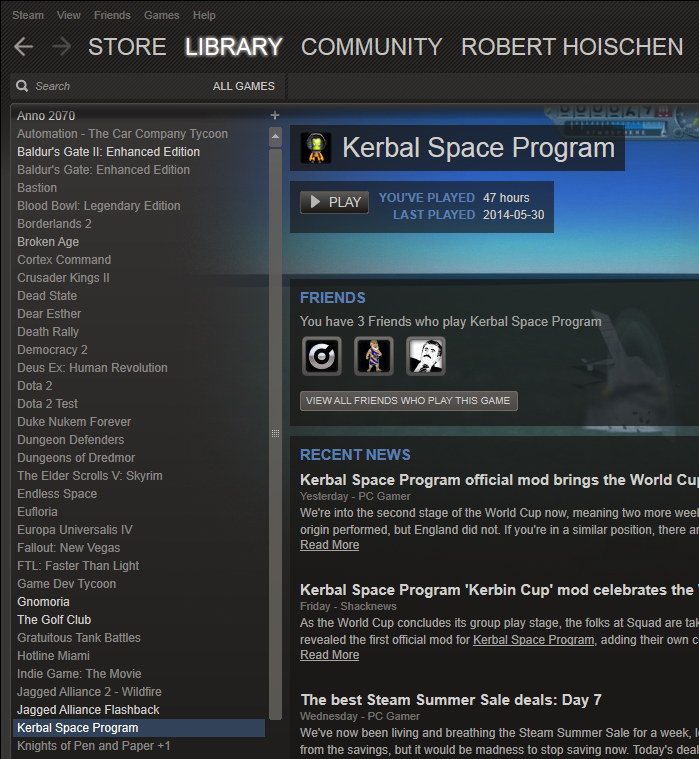Screen dimensions: 699x759
Task: Open the second friend's avatar with the robed figure
Action: click(x=374, y=357)
